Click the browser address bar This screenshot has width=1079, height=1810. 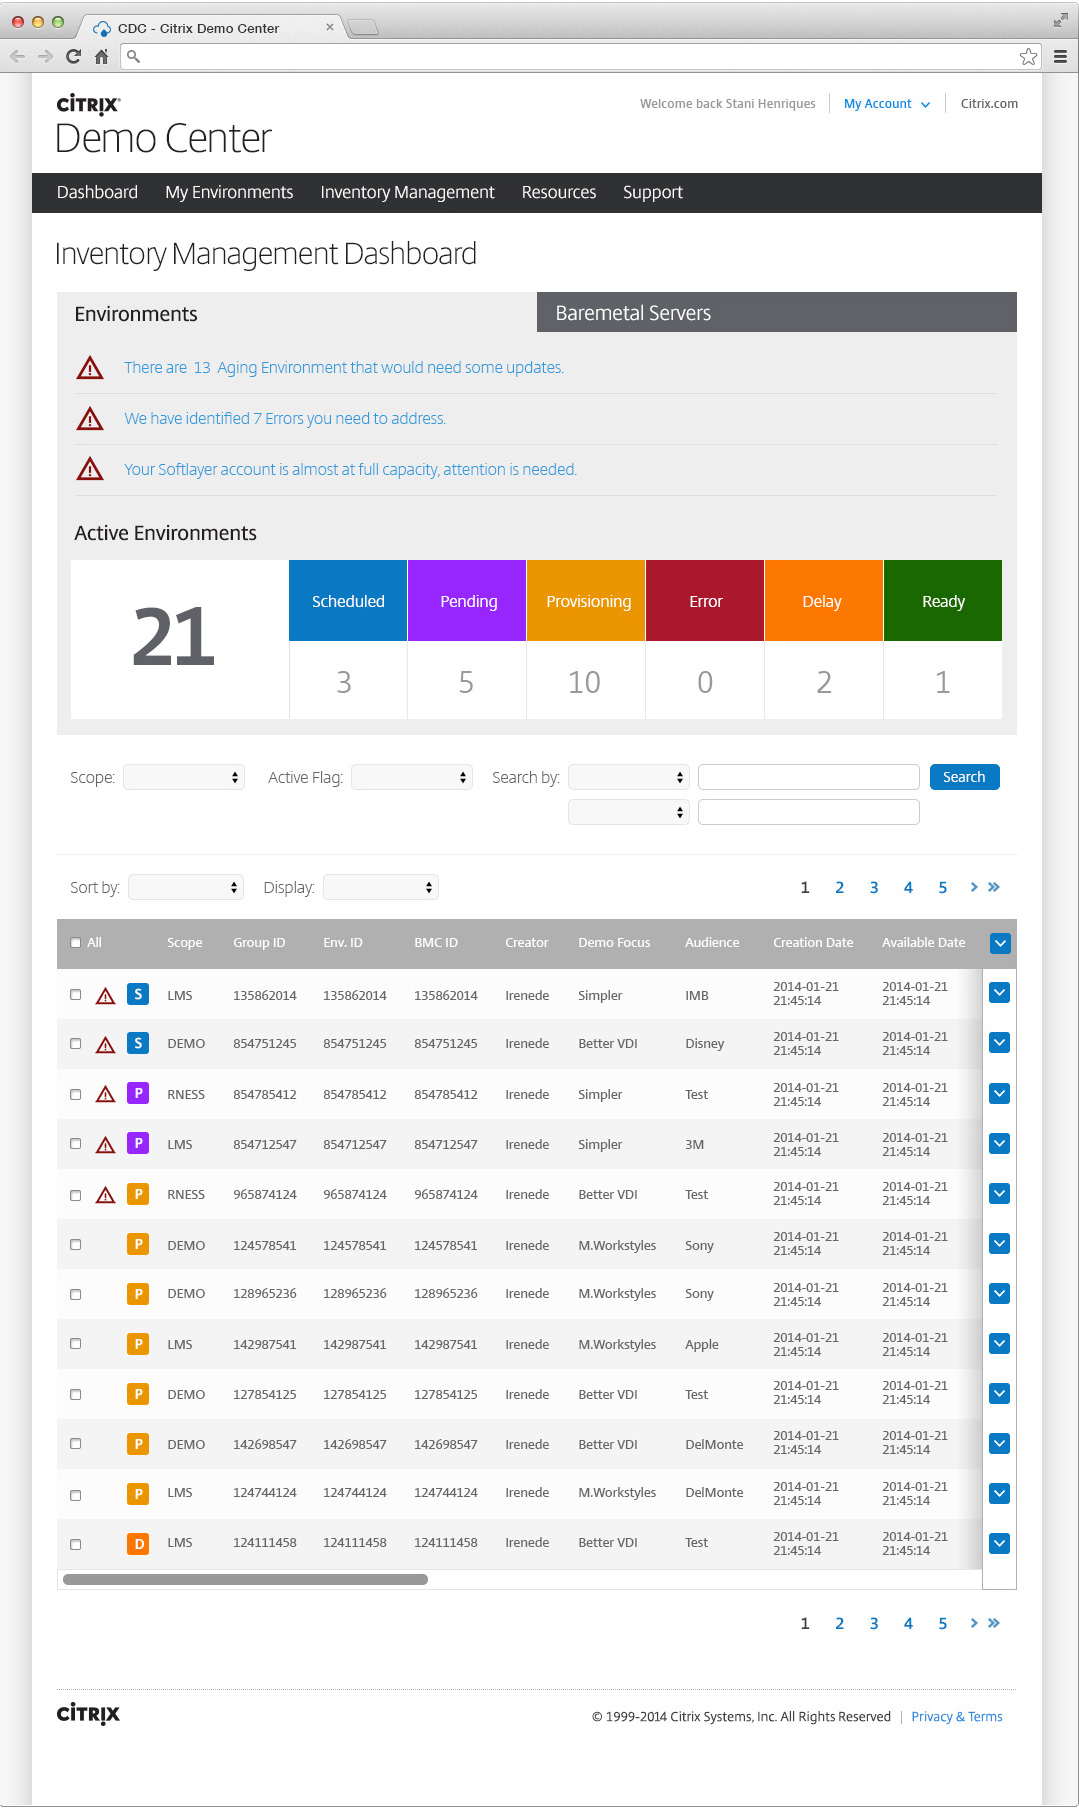click(x=580, y=57)
